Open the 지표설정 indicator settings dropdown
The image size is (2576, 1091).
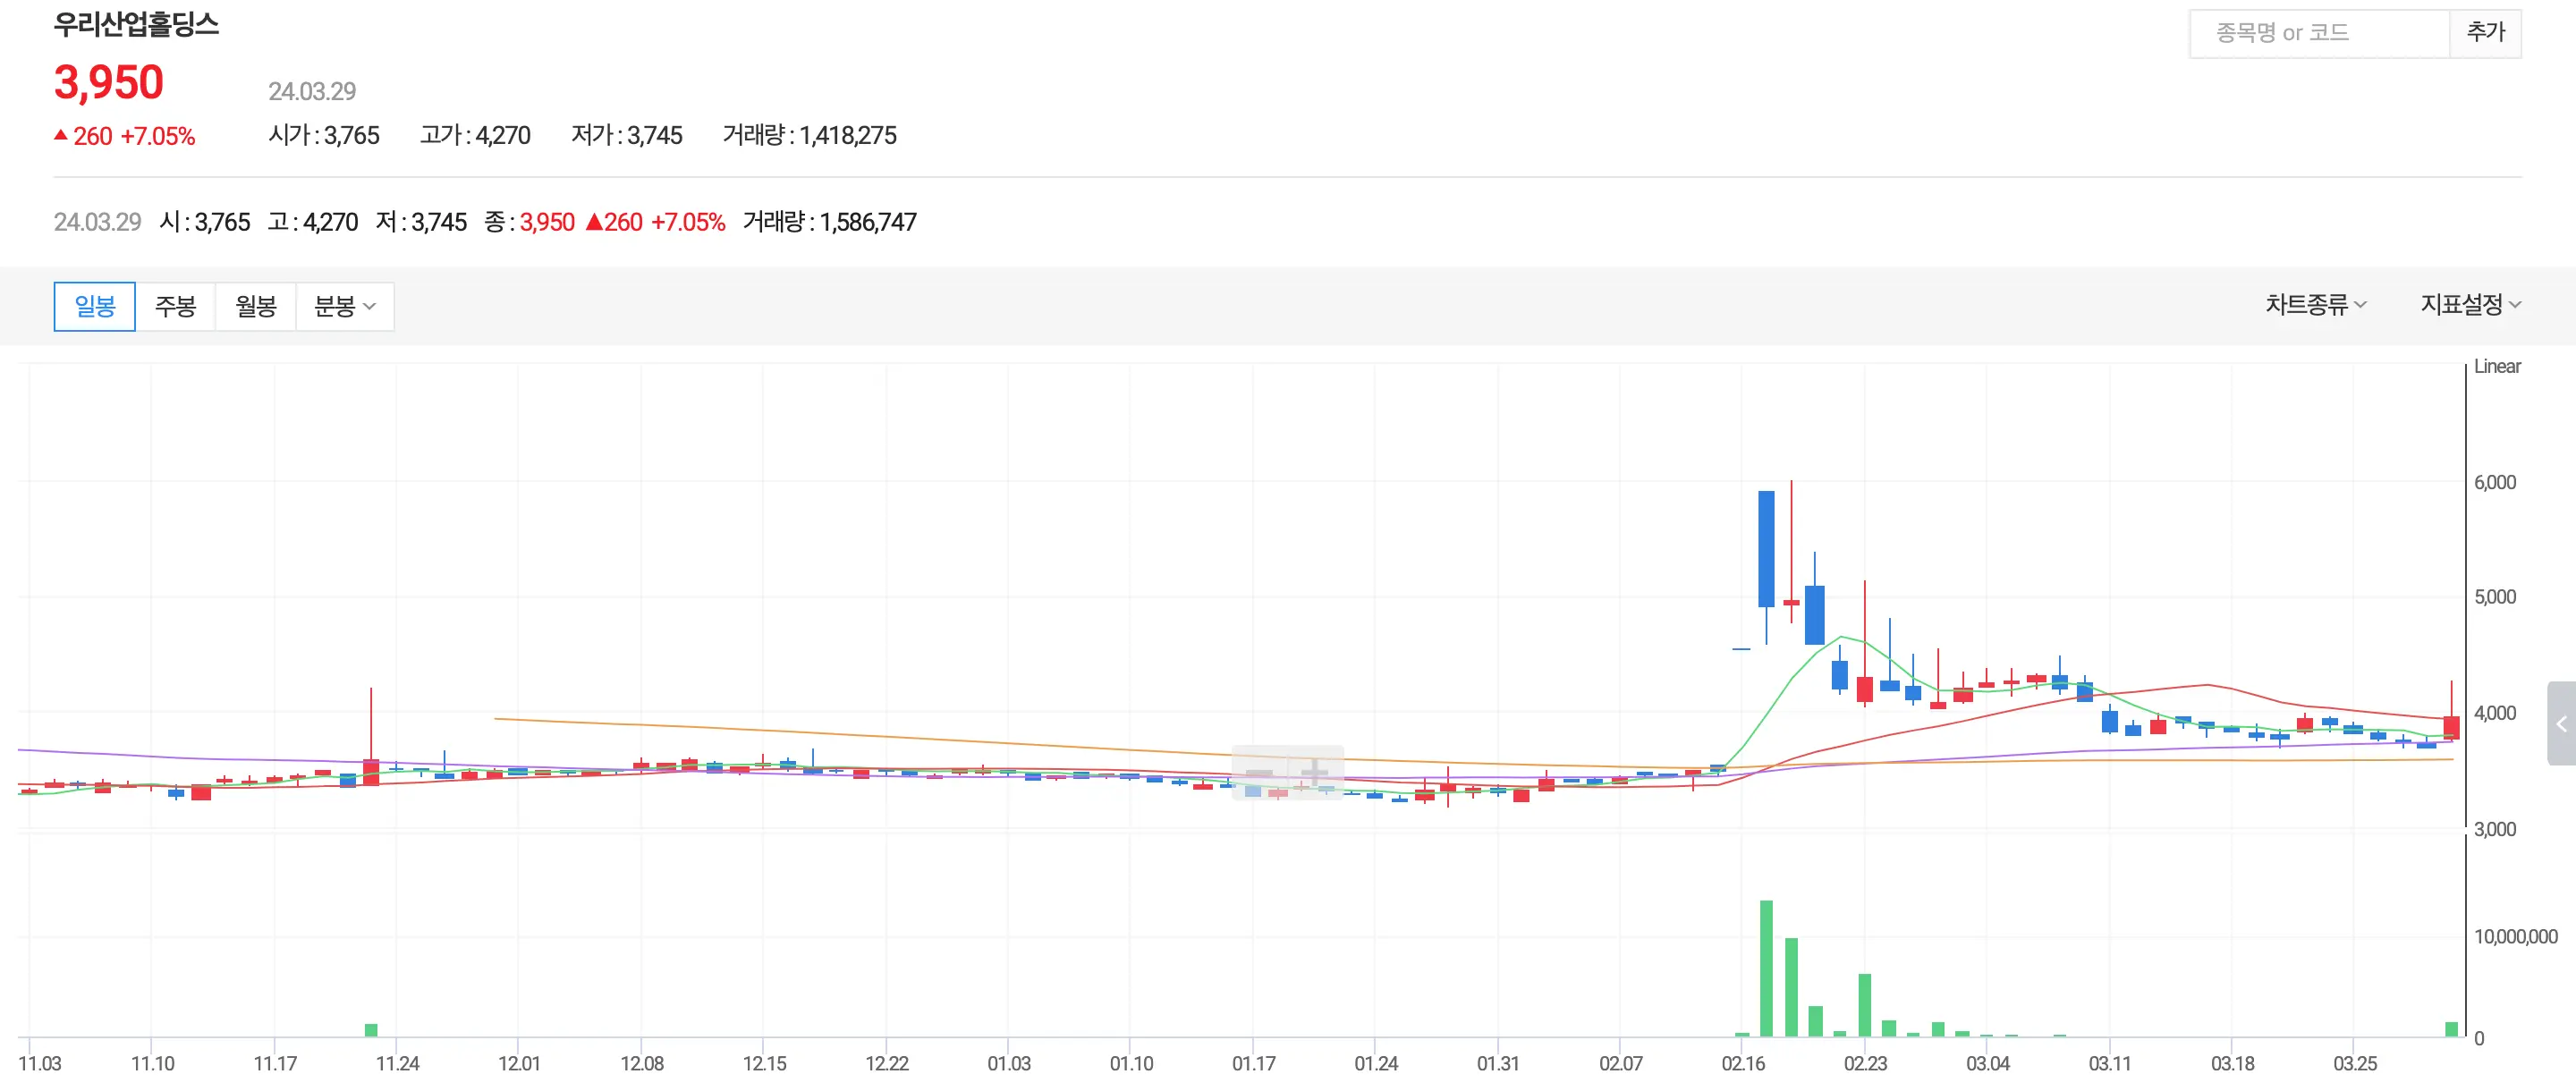[2470, 304]
